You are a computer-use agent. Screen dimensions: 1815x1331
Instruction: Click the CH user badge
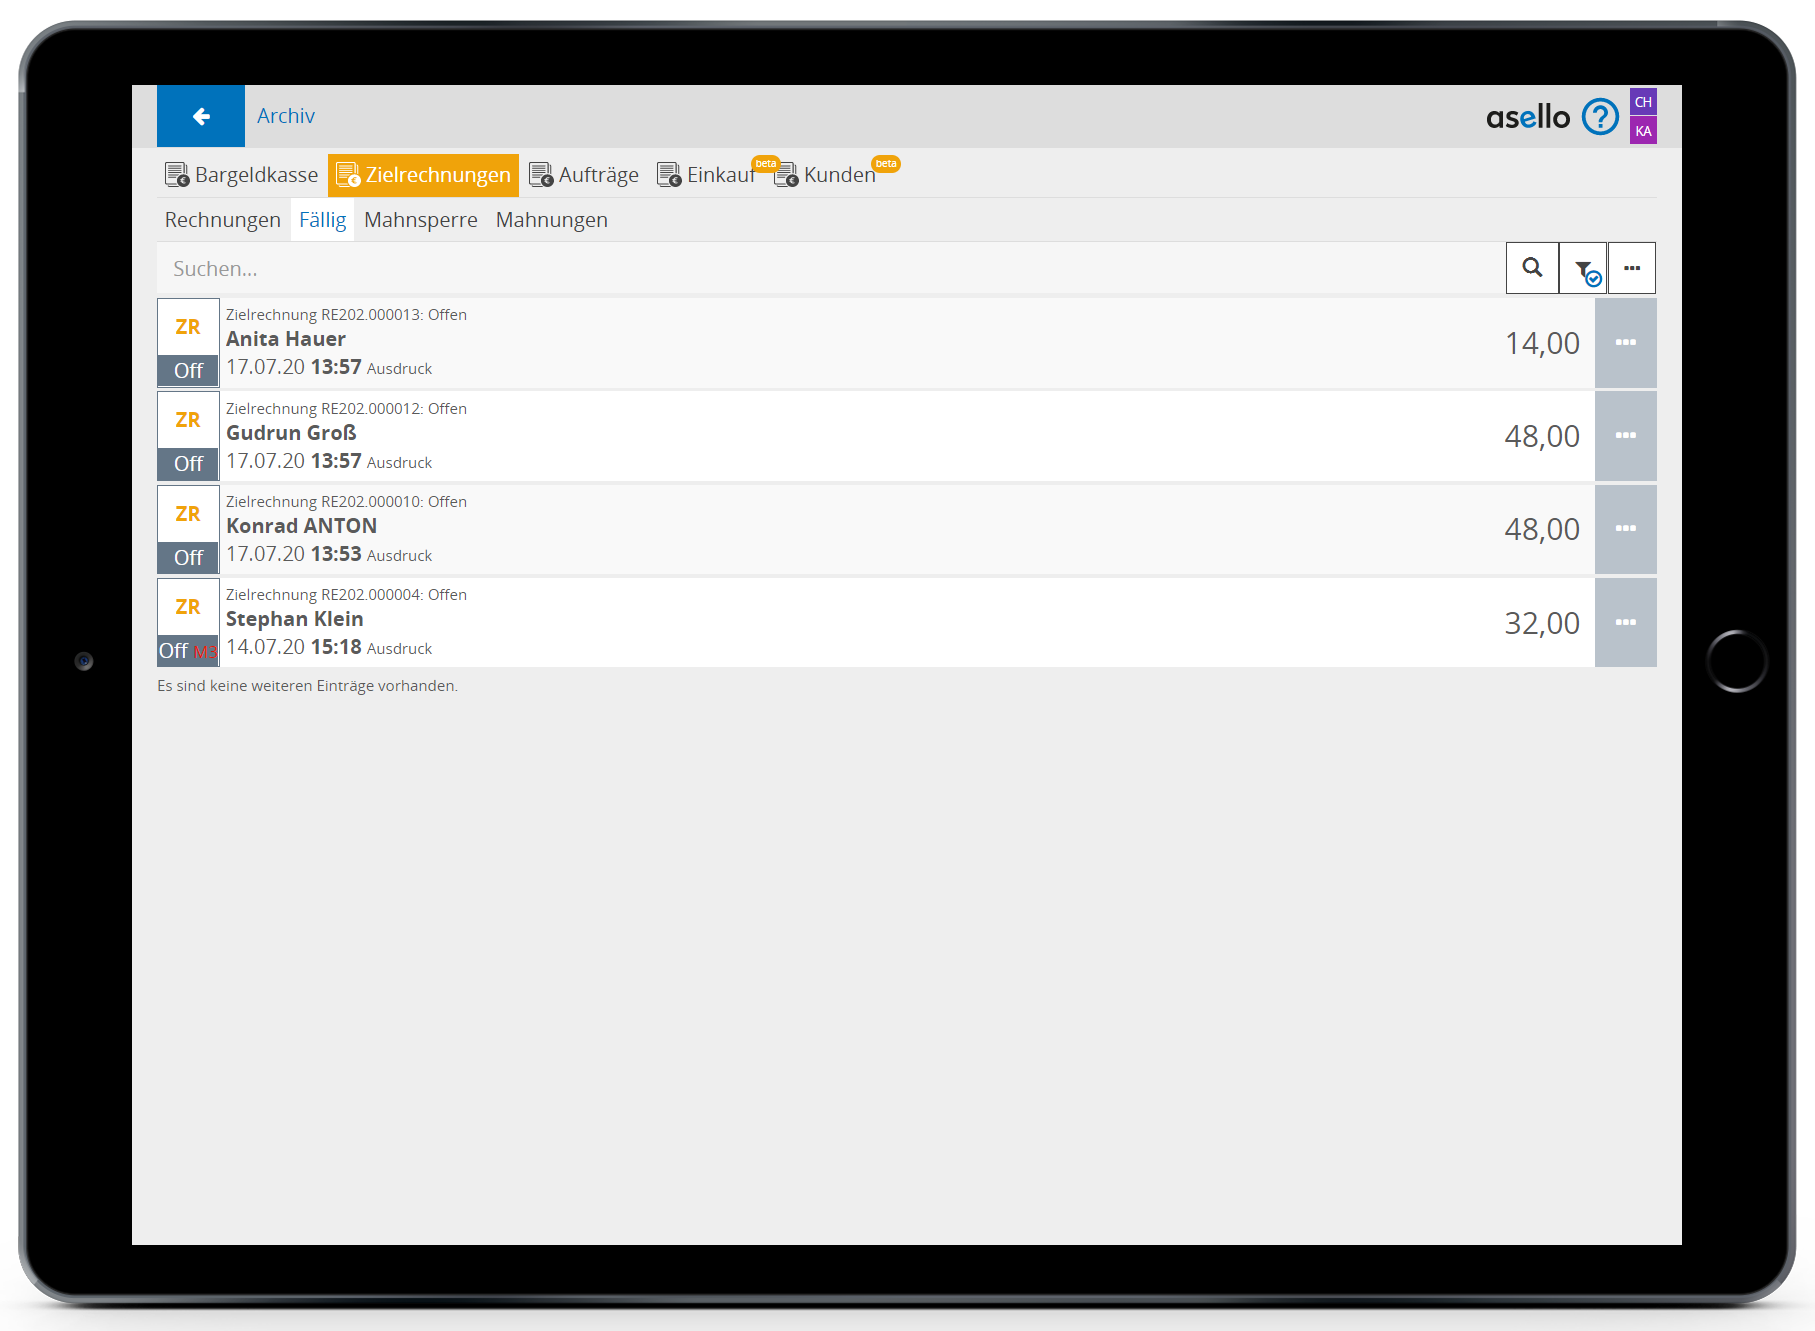tap(1643, 102)
